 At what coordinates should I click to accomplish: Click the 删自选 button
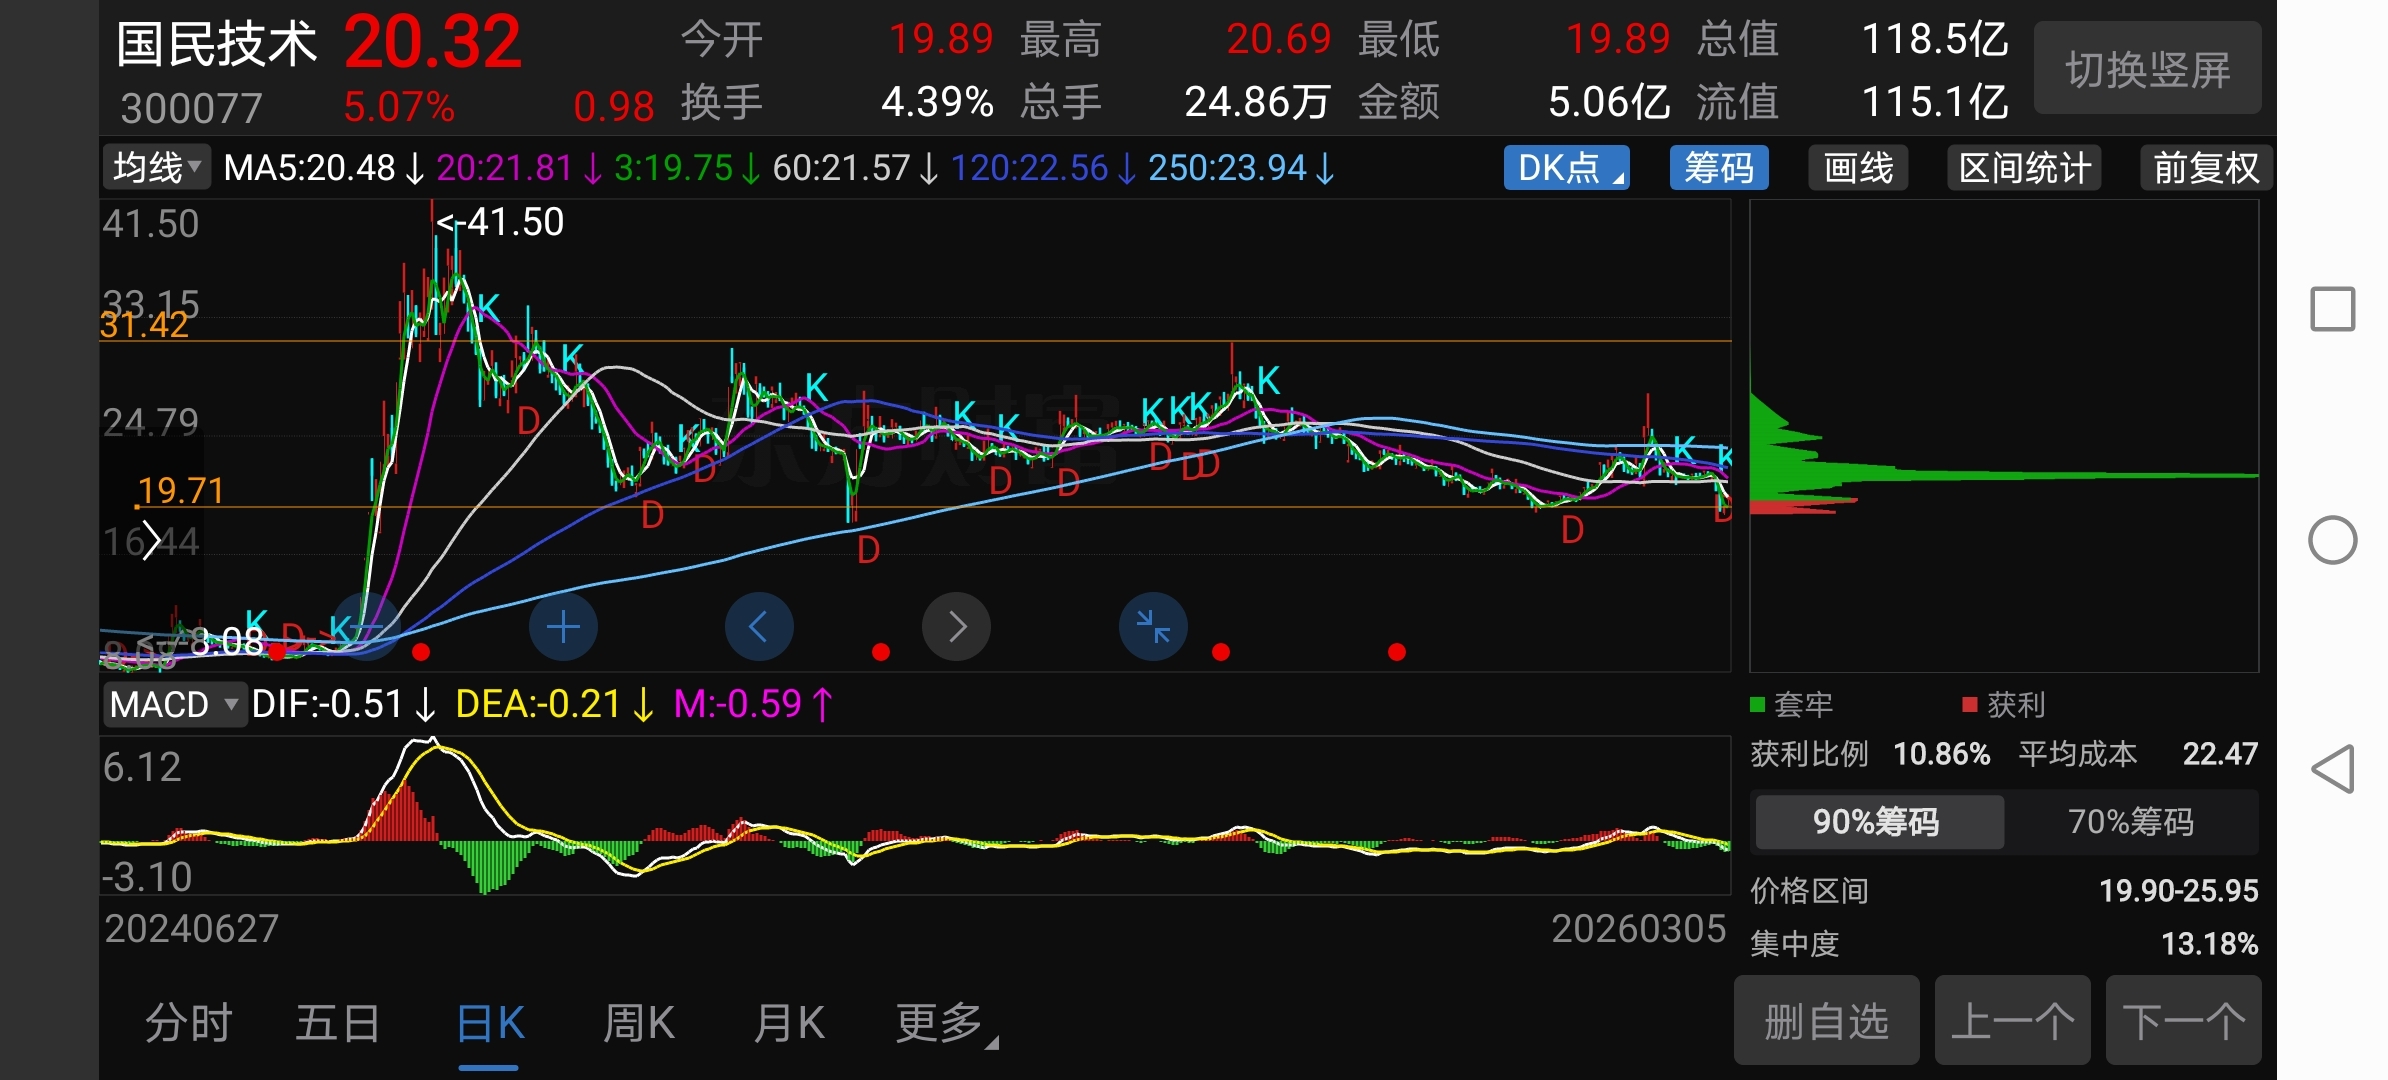coord(1826,1022)
